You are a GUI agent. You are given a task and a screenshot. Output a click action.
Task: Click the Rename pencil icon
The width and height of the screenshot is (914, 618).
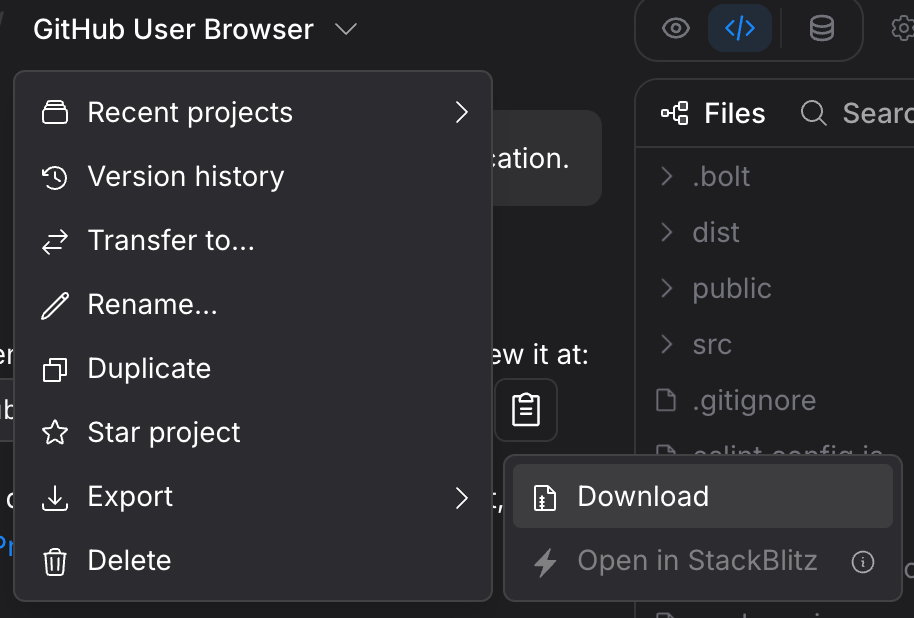(x=55, y=306)
